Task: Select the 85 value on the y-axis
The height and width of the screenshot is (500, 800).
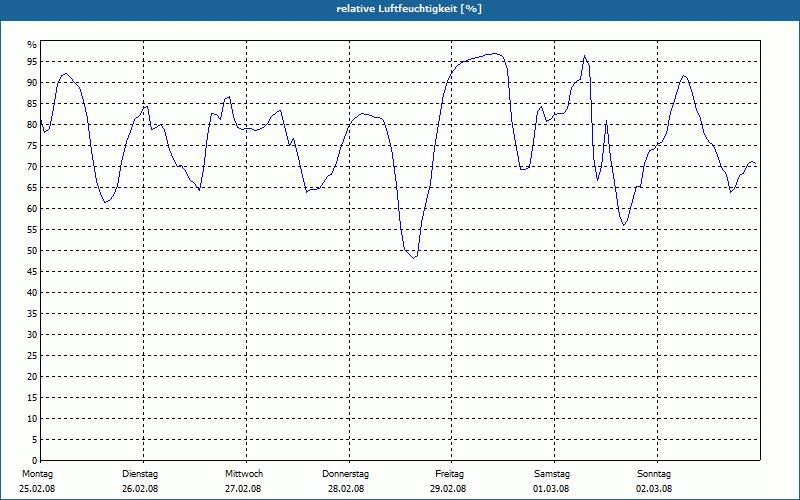Action: click(32, 104)
